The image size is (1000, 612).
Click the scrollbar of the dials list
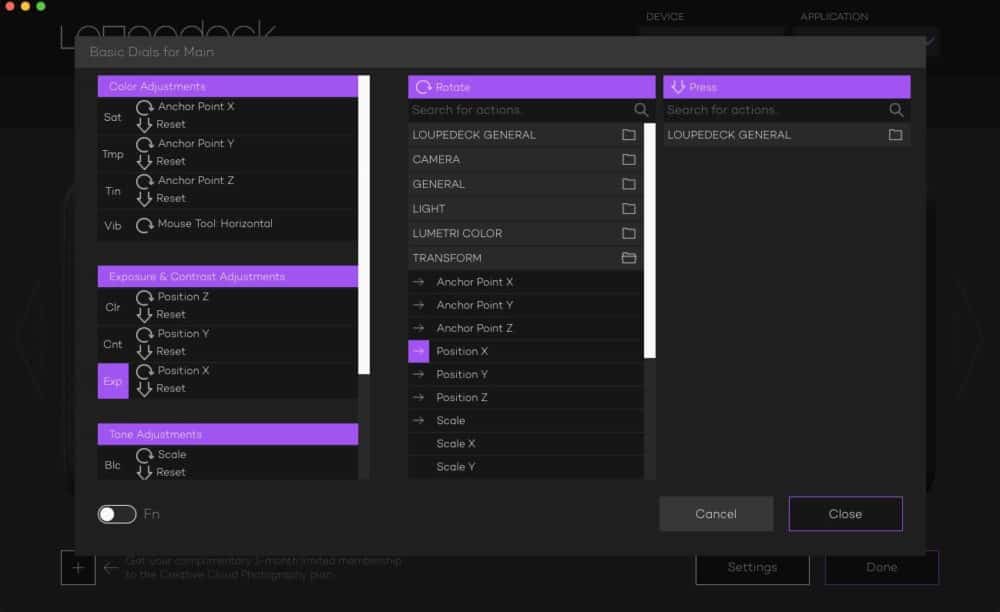364,224
